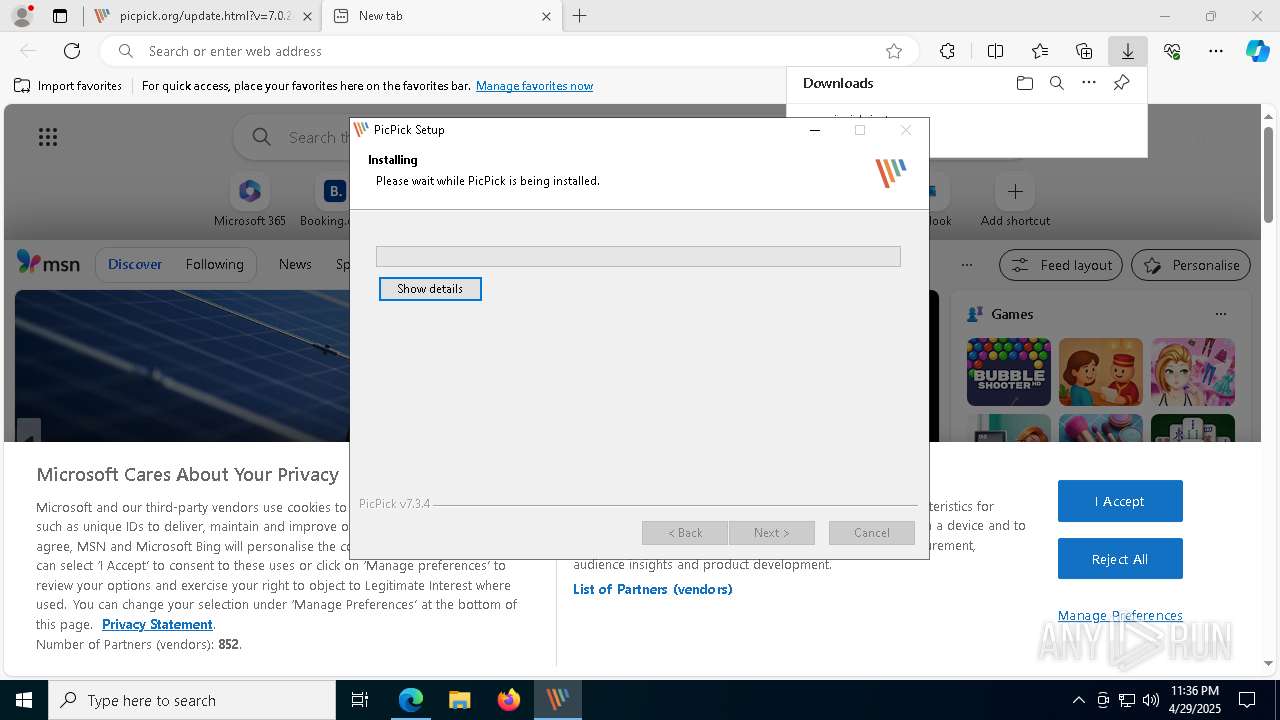Image resolution: width=1280 pixels, height=720 pixels.
Task: Open the Copilot sidebar icon
Action: pos(1258,51)
